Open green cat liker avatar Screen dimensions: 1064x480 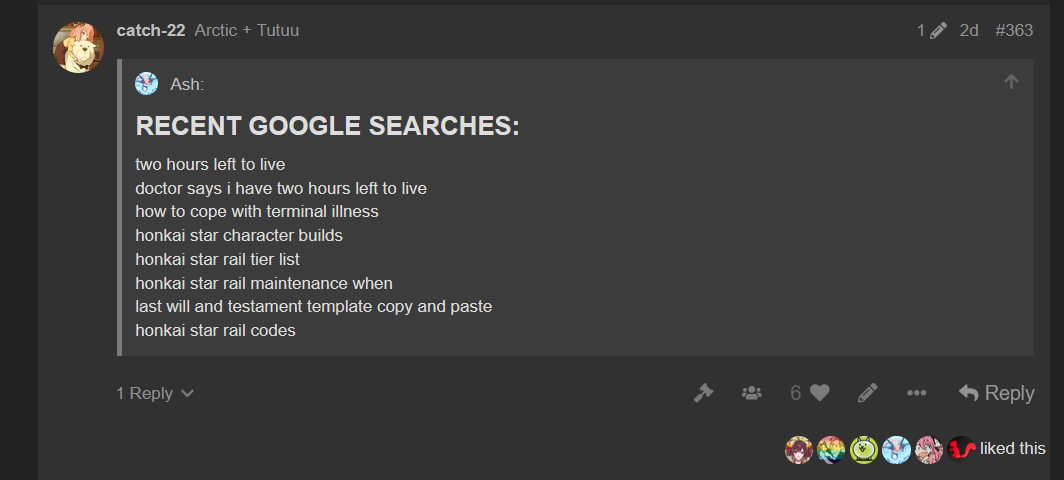864,449
